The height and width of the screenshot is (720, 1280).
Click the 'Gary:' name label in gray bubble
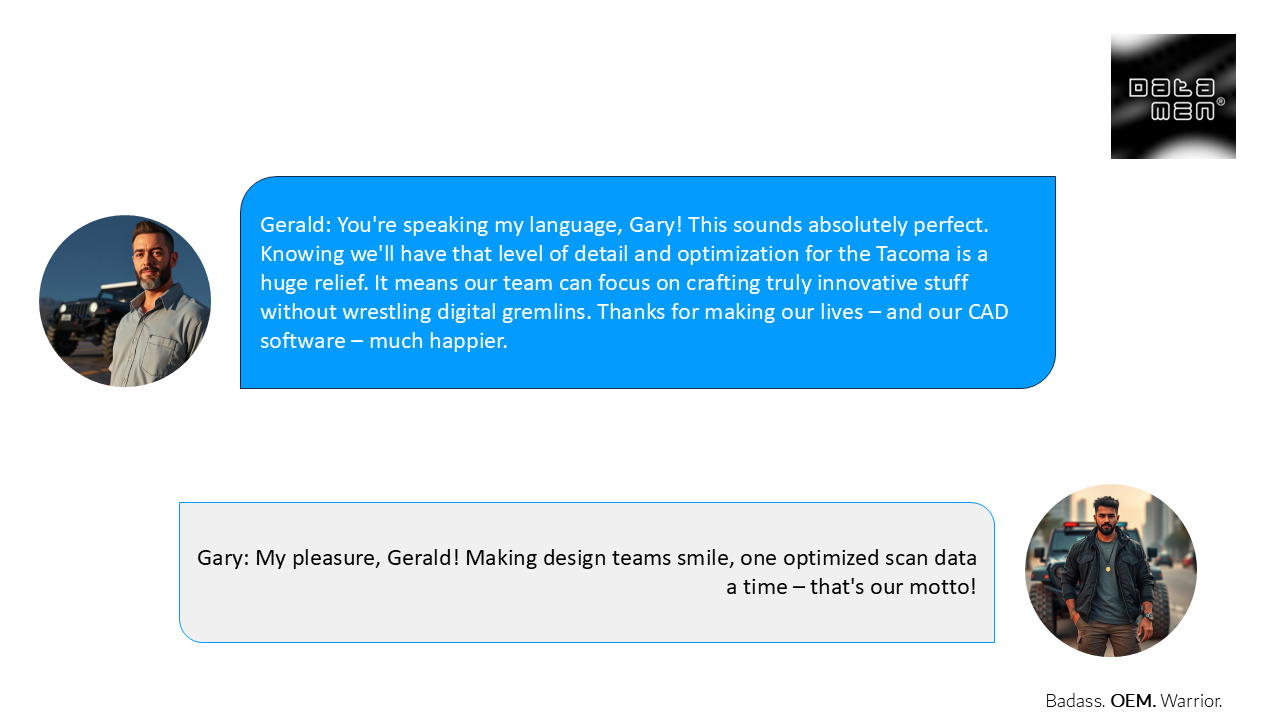(223, 558)
